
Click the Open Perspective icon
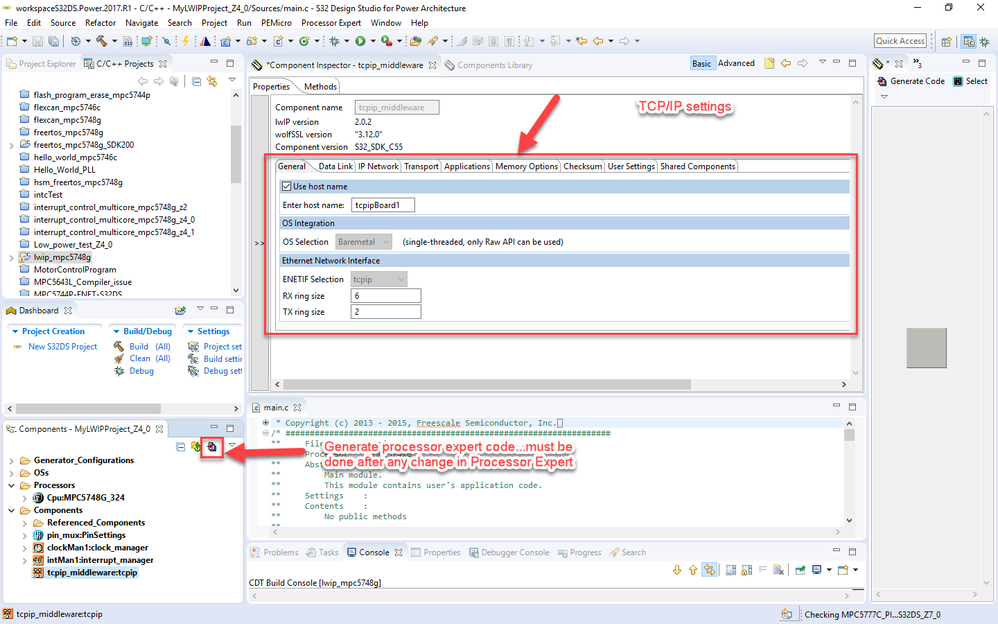click(946, 41)
